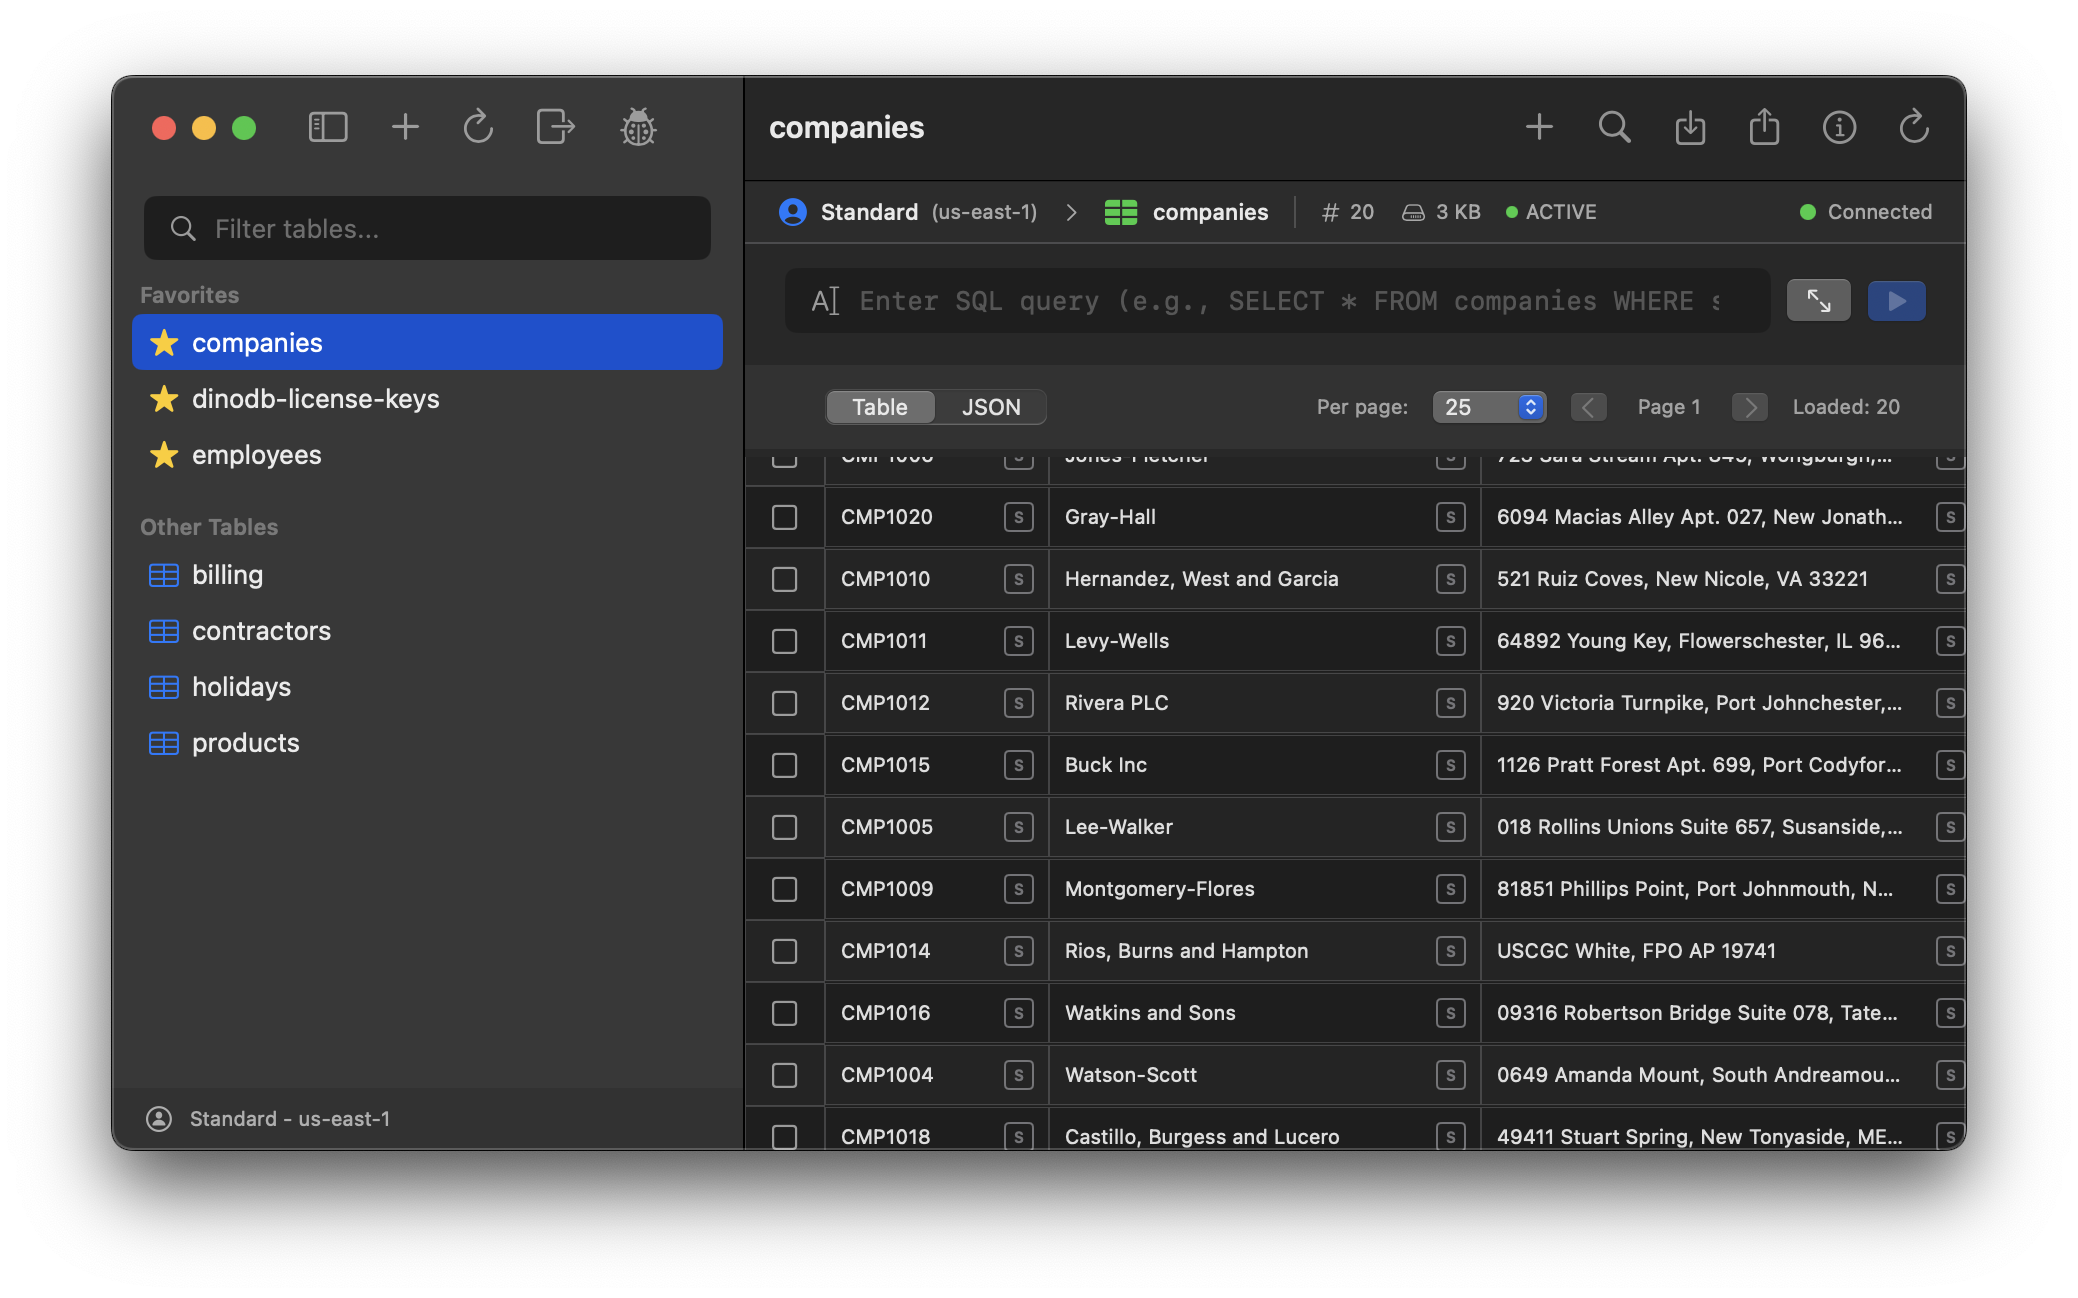Add new item with header plus icon

(1539, 127)
